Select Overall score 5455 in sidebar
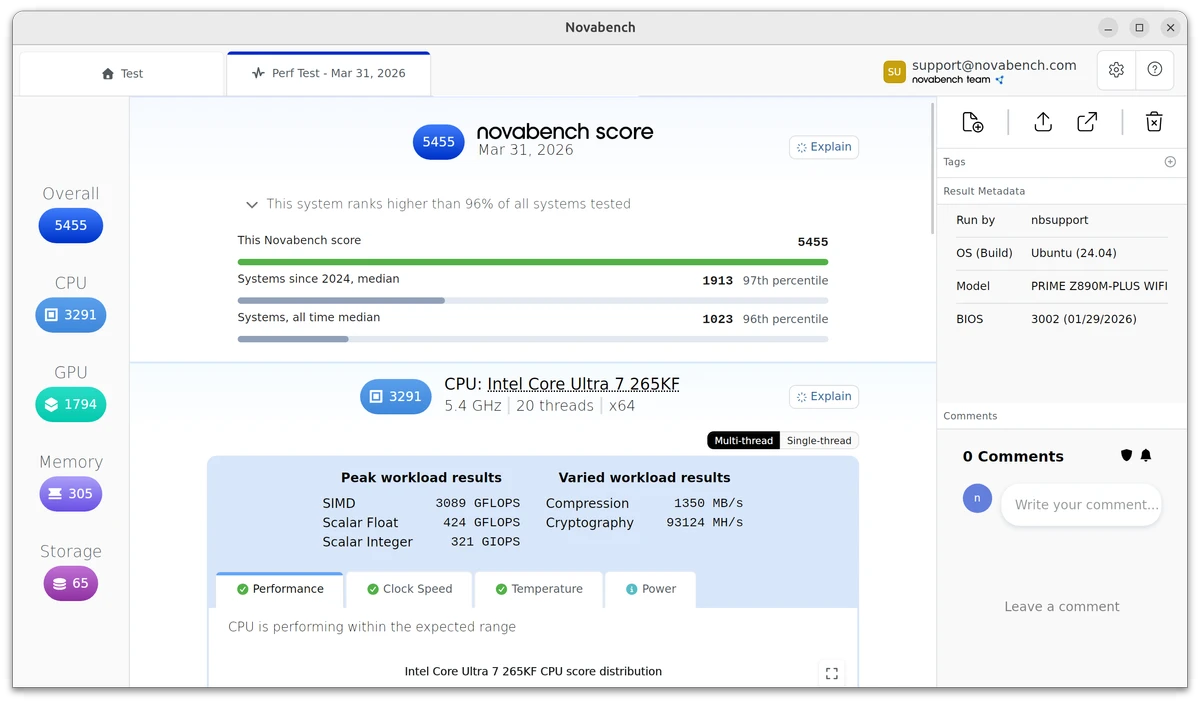 (71, 226)
